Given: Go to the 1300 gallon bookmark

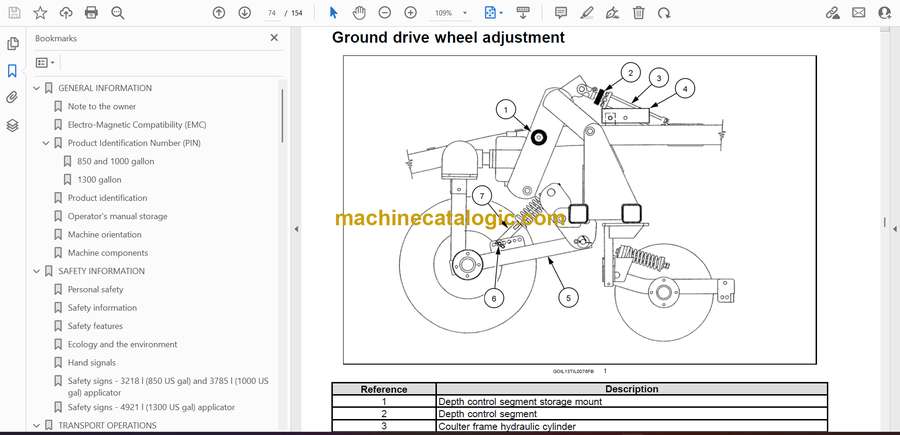Looking at the screenshot, I should coord(99,180).
